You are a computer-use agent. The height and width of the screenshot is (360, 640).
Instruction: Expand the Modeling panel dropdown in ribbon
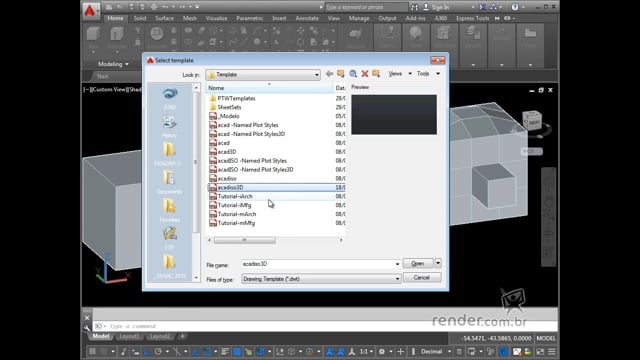tap(113, 64)
